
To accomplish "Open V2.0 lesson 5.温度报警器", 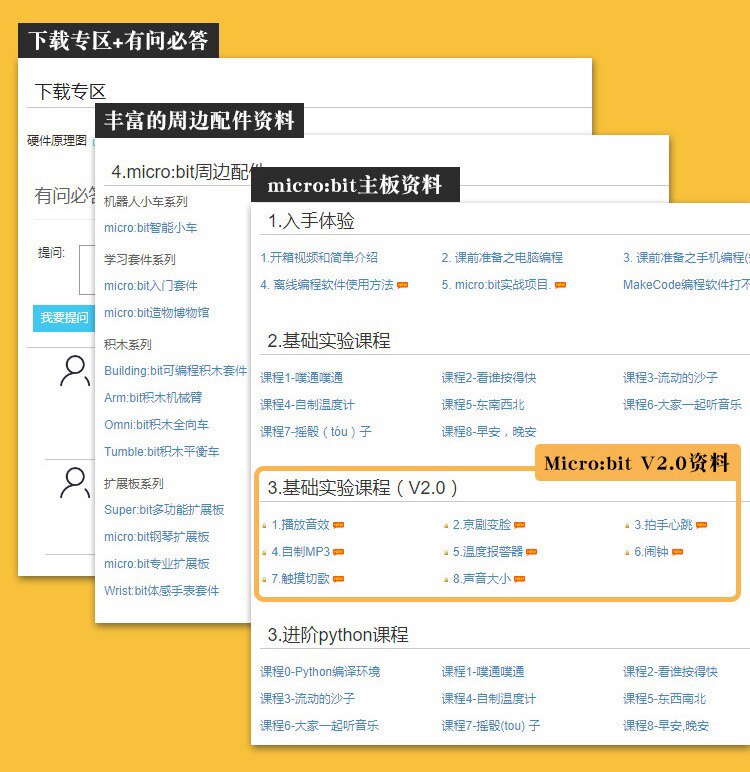I will [488, 552].
